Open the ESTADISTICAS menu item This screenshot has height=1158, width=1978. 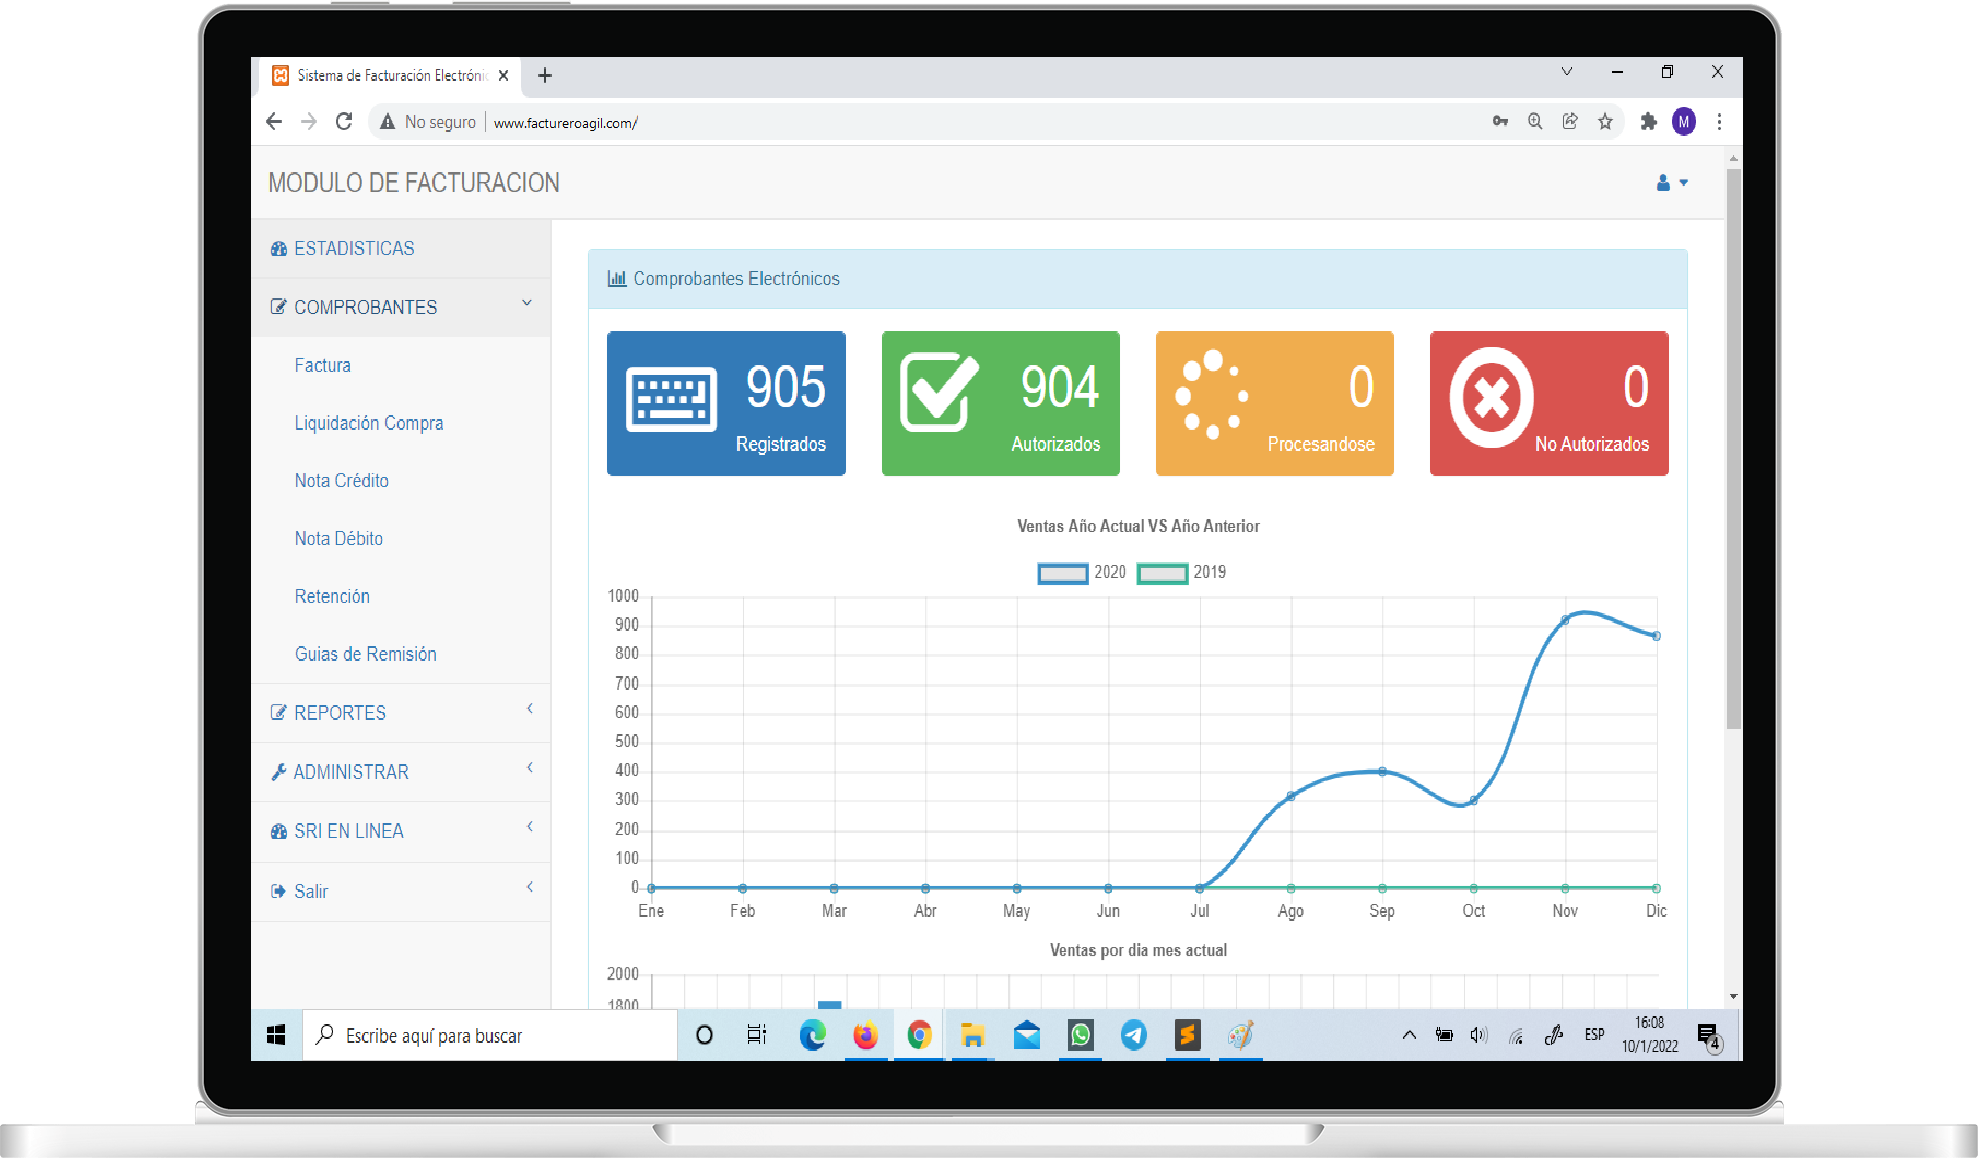click(x=354, y=248)
